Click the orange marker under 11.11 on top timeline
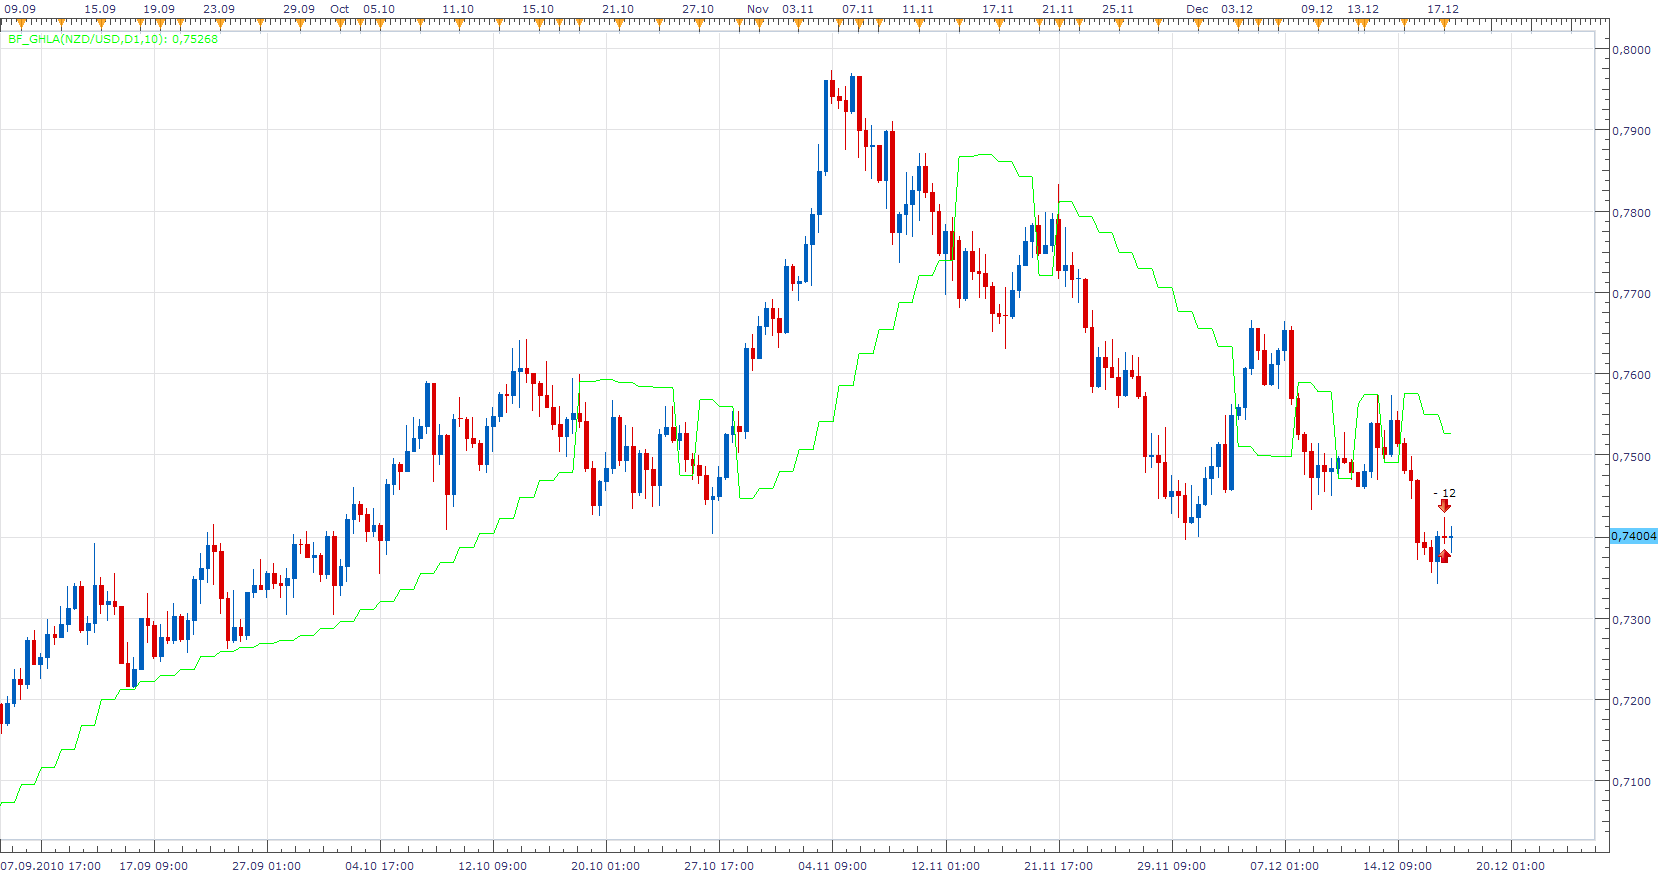 [x=918, y=22]
